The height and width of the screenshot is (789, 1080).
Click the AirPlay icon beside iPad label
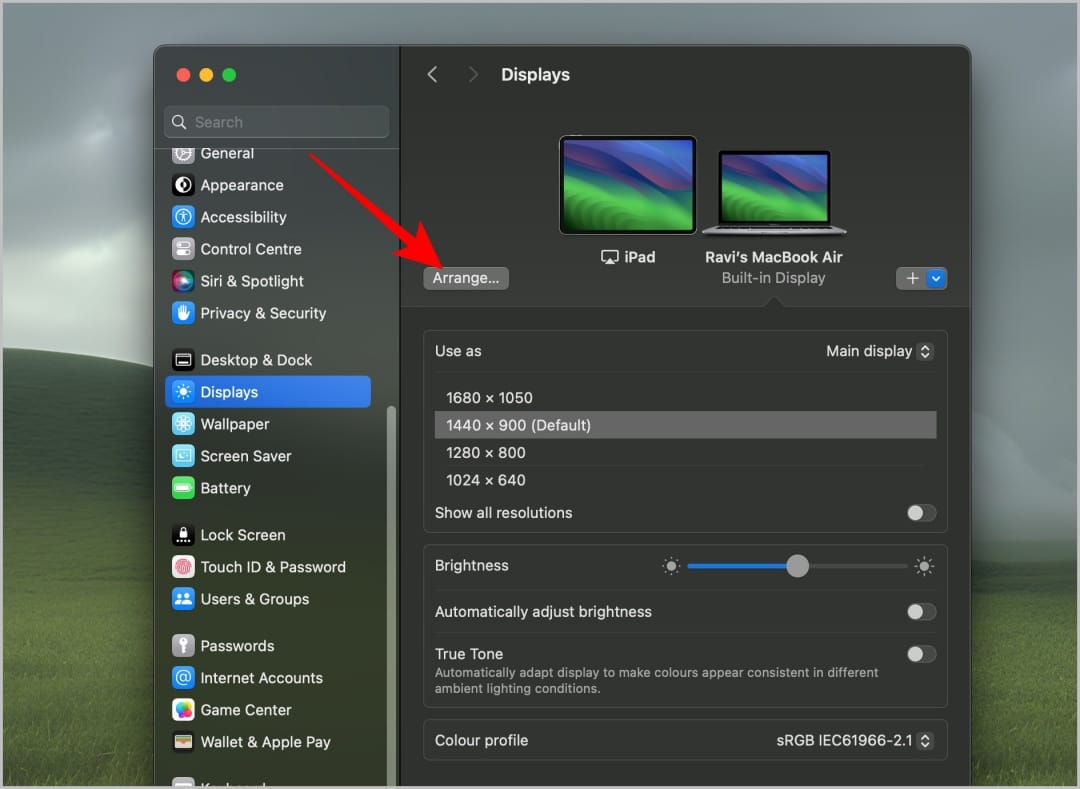click(610, 257)
